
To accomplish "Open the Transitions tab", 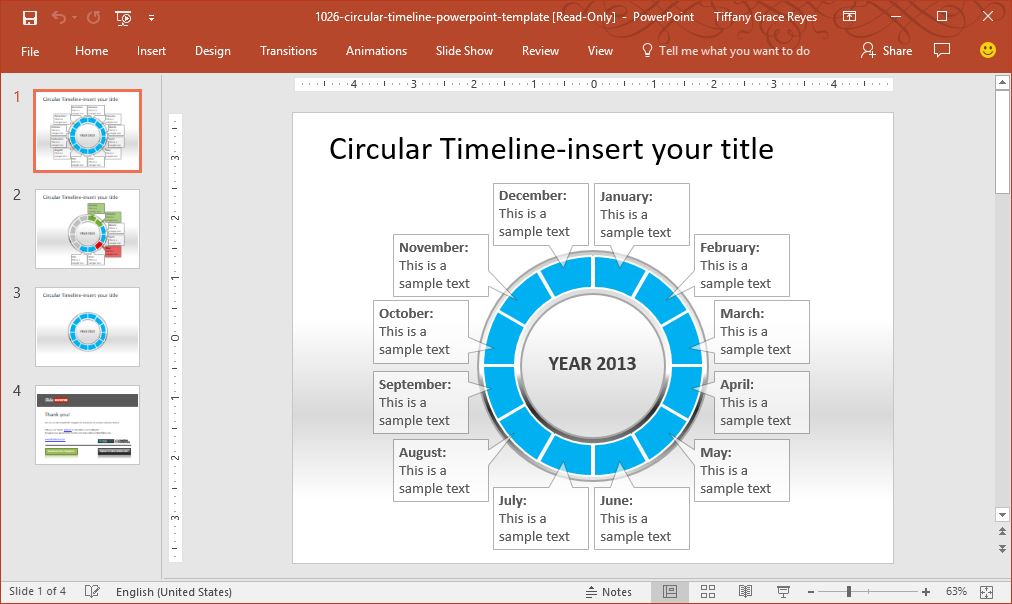I will click(x=288, y=51).
